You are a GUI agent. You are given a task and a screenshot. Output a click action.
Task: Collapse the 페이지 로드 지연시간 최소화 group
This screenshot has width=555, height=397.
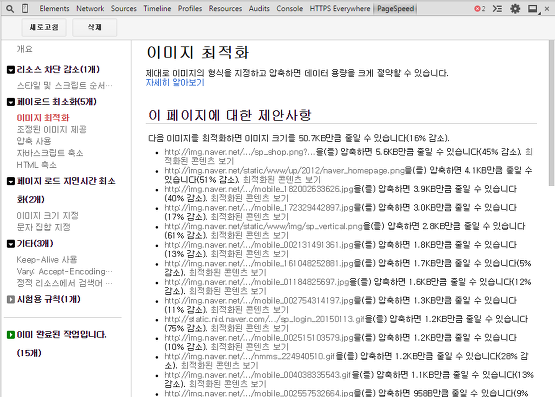point(11,181)
